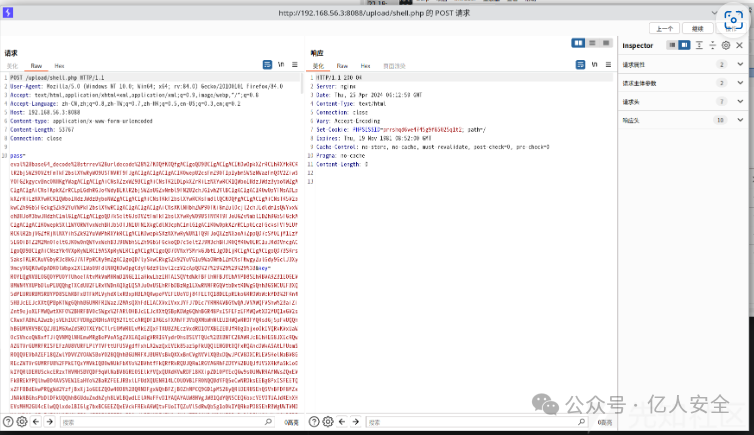Open the title bar dropdown chevron
The image size is (754, 435).
coord(714,12)
